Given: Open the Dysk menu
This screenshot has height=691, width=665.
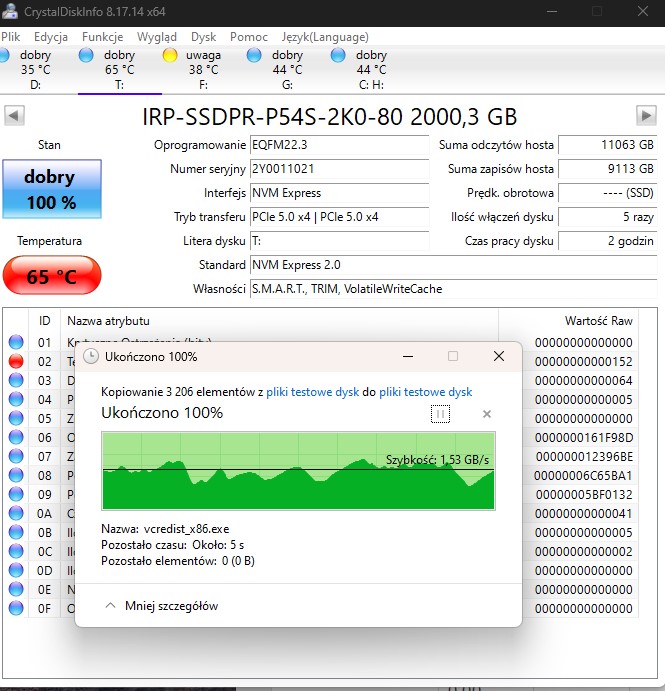Looking at the screenshot, I should (x=203, y=36).
